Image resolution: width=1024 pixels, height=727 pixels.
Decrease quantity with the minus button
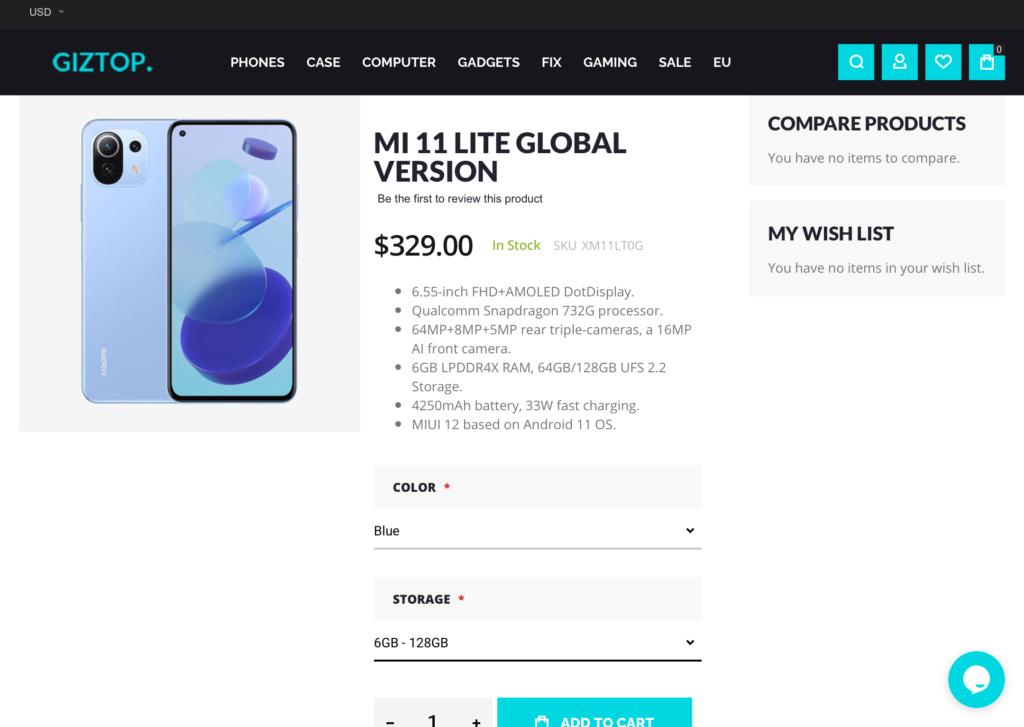coord(390,720)
